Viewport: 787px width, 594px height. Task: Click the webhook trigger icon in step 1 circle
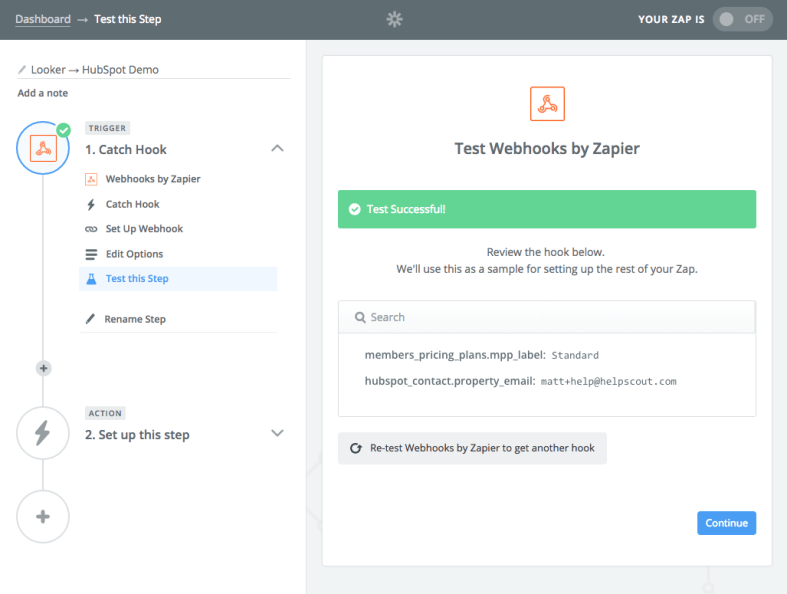point(43,148)
